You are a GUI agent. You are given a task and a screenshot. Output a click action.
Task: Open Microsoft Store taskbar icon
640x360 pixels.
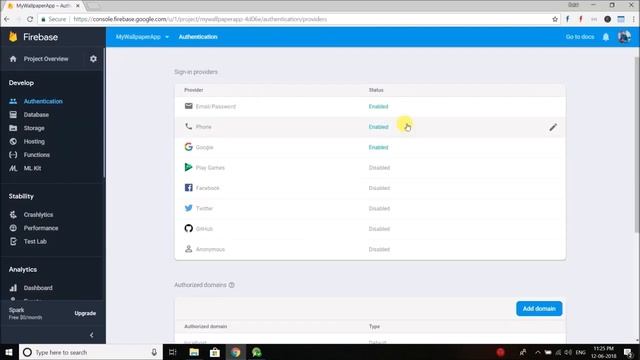[215, 352]
